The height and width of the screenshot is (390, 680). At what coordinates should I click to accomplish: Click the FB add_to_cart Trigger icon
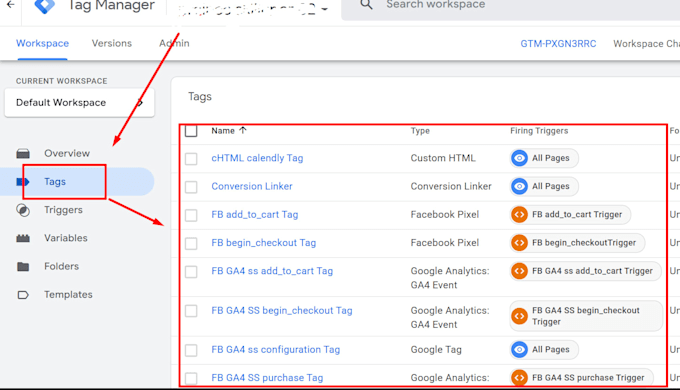click(x=519, y=214)
